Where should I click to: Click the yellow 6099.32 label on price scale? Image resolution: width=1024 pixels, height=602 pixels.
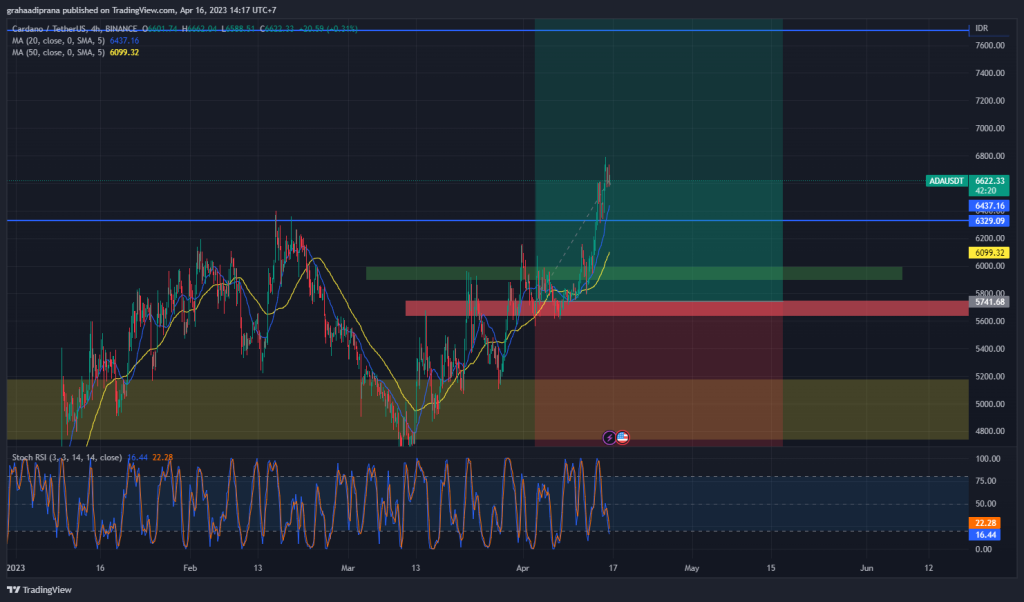tap(989, 253)
